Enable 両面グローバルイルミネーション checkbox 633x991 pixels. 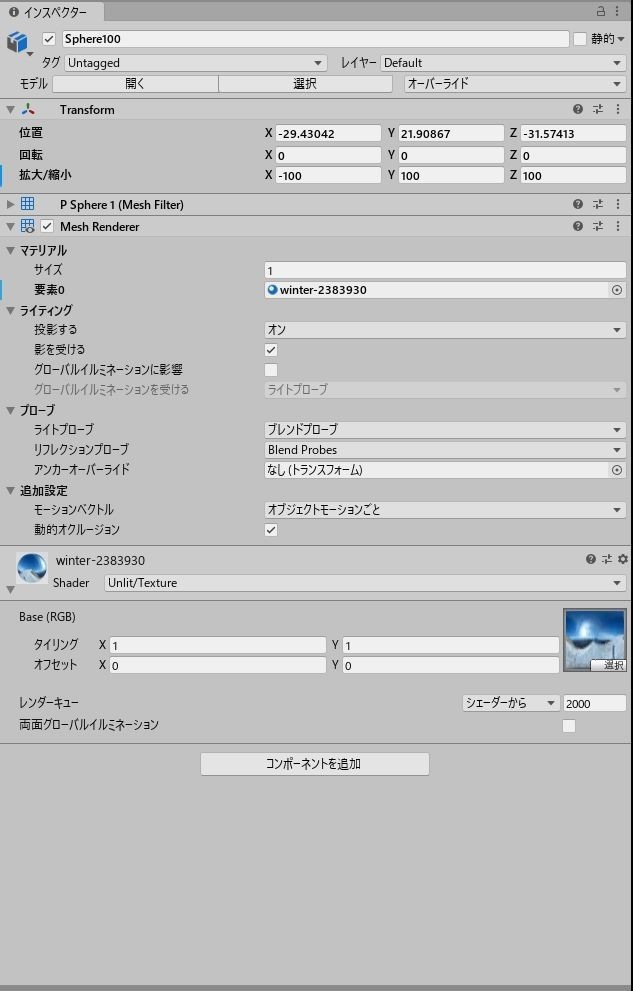click(x=569, y=726)
